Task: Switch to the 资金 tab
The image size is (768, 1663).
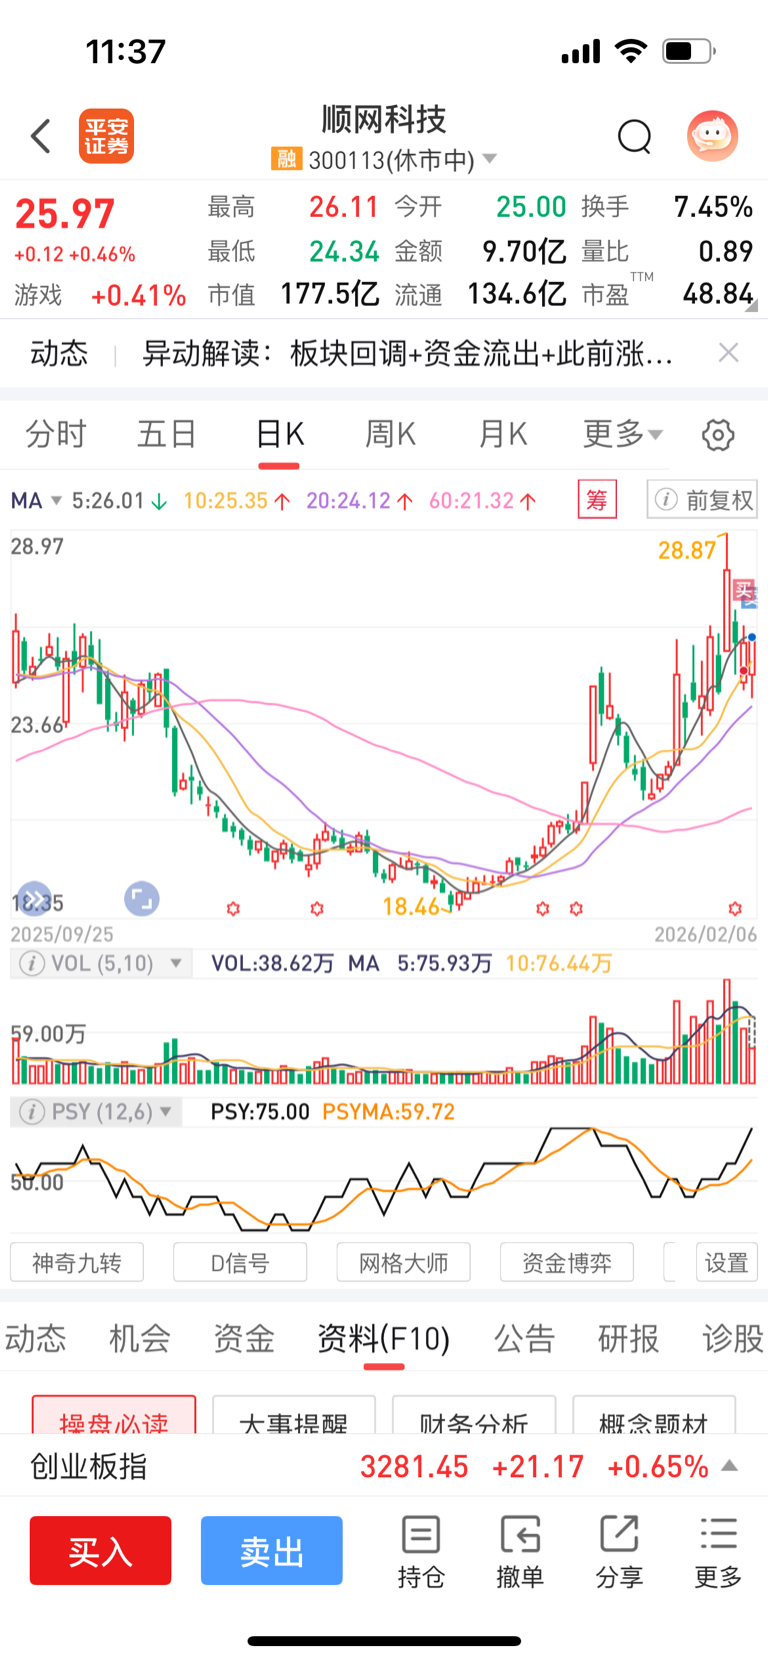Action: point(243,1338)
